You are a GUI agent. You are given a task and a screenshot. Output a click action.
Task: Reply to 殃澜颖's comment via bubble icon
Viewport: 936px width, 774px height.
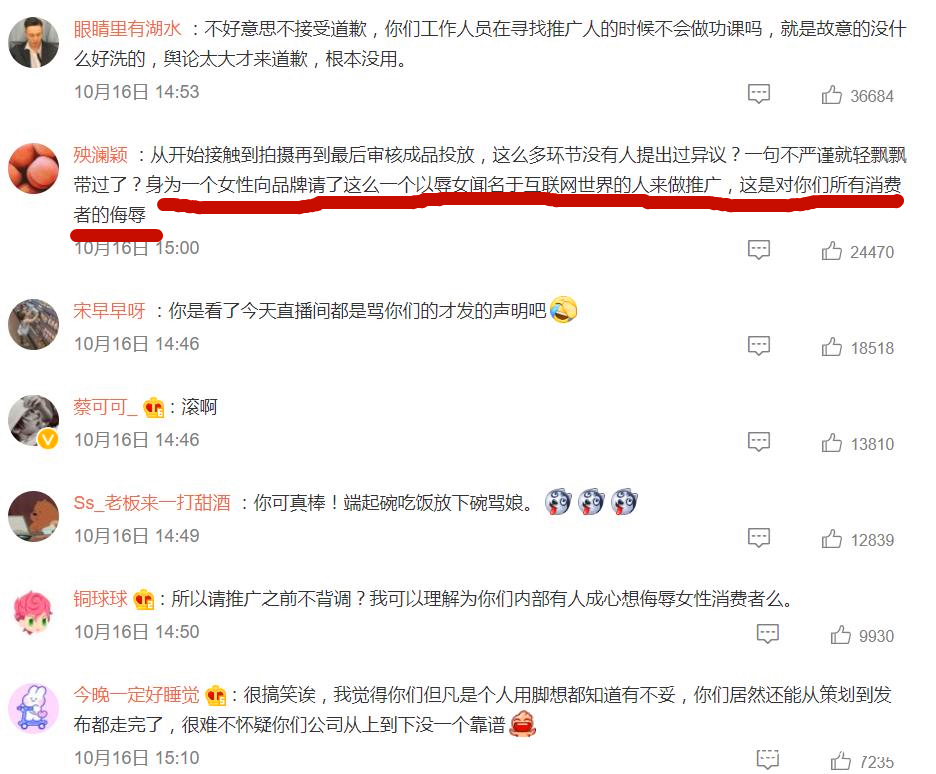[759, 249]
